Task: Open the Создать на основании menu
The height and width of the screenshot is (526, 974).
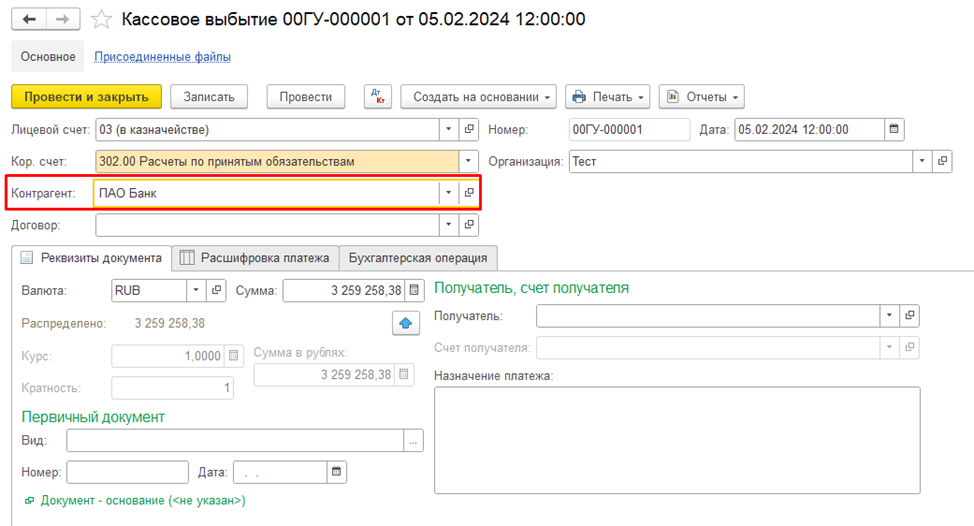Action: pos(478,97)
